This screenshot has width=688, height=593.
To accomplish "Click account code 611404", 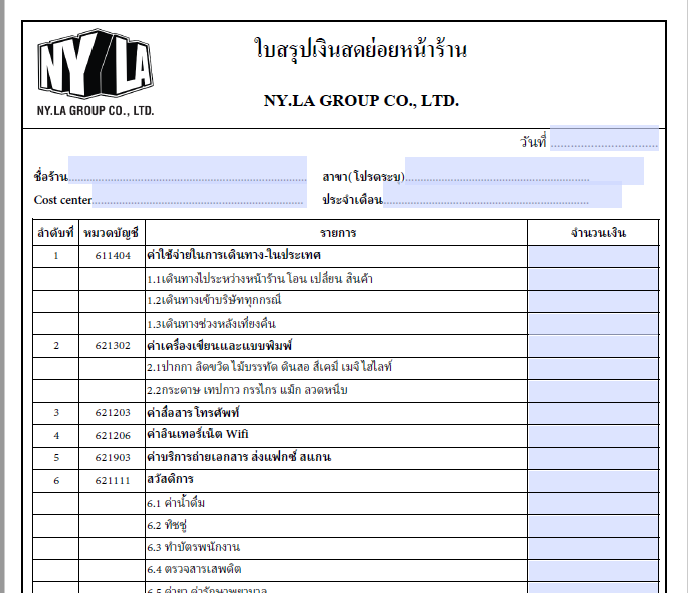I will click(113, 256).
